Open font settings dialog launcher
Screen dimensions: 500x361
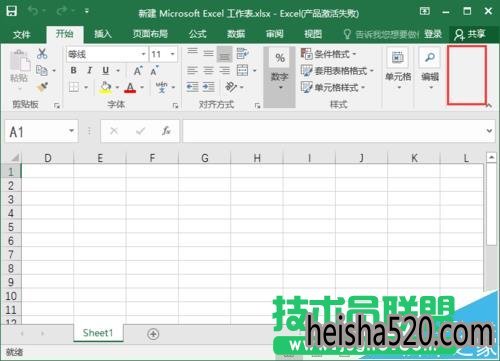(175, 106)
